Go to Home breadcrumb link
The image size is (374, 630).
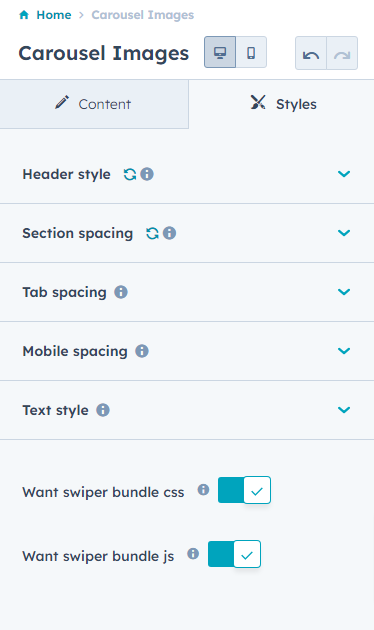[54, 15]
